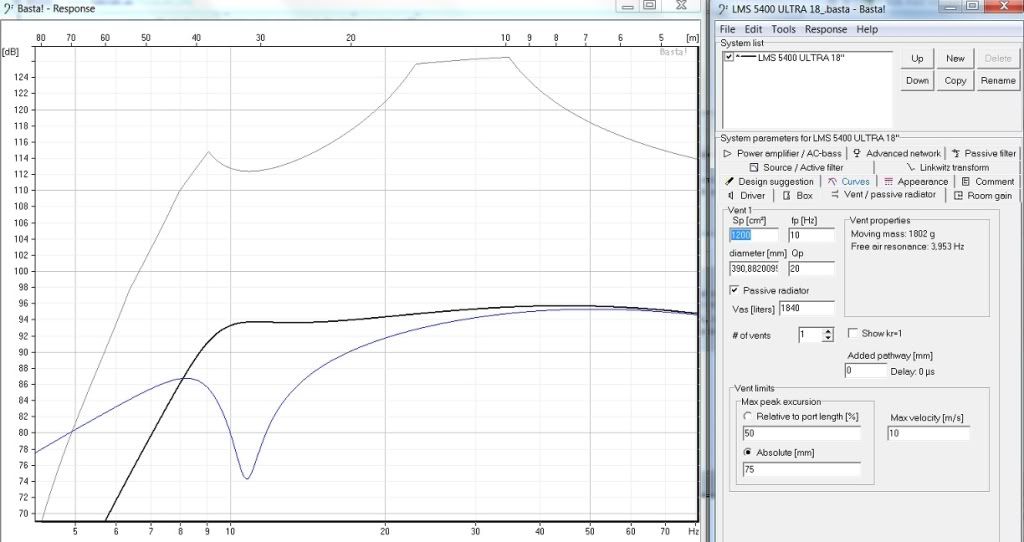This screenshot has height=542, width=1024.
Task: Select the Vent / passive radiator tab
Action: tap(883, 195)
